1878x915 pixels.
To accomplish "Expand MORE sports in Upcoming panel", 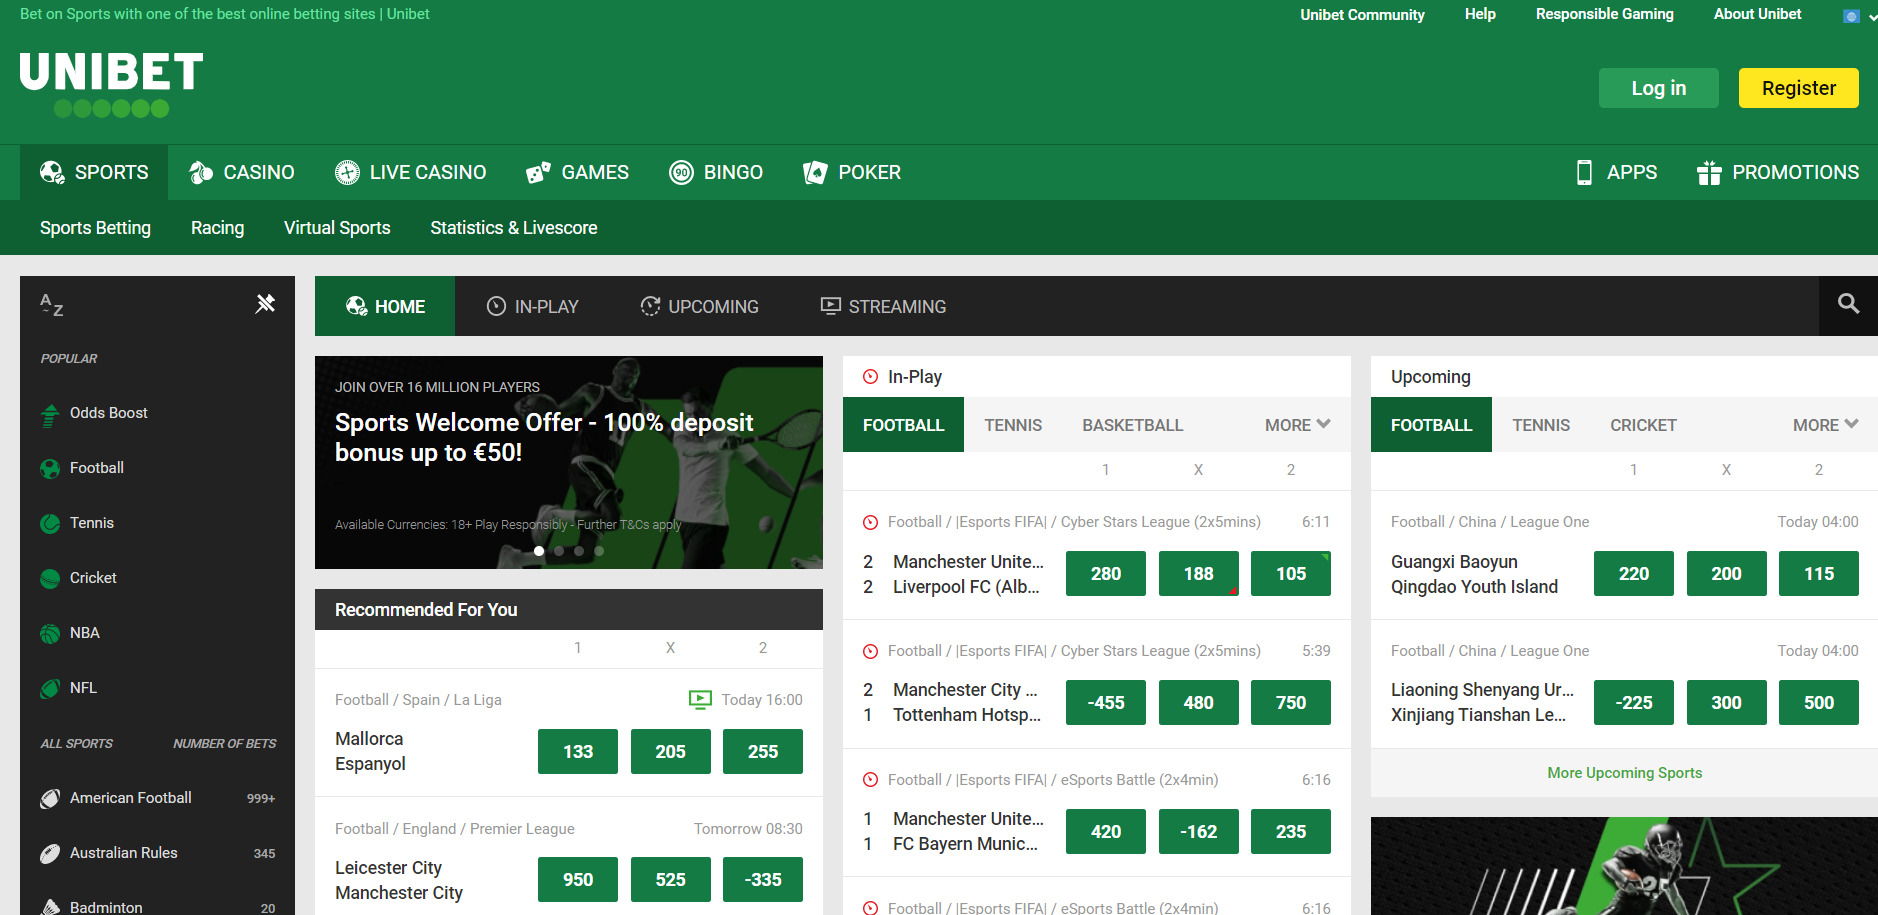I will [1825, 425].
